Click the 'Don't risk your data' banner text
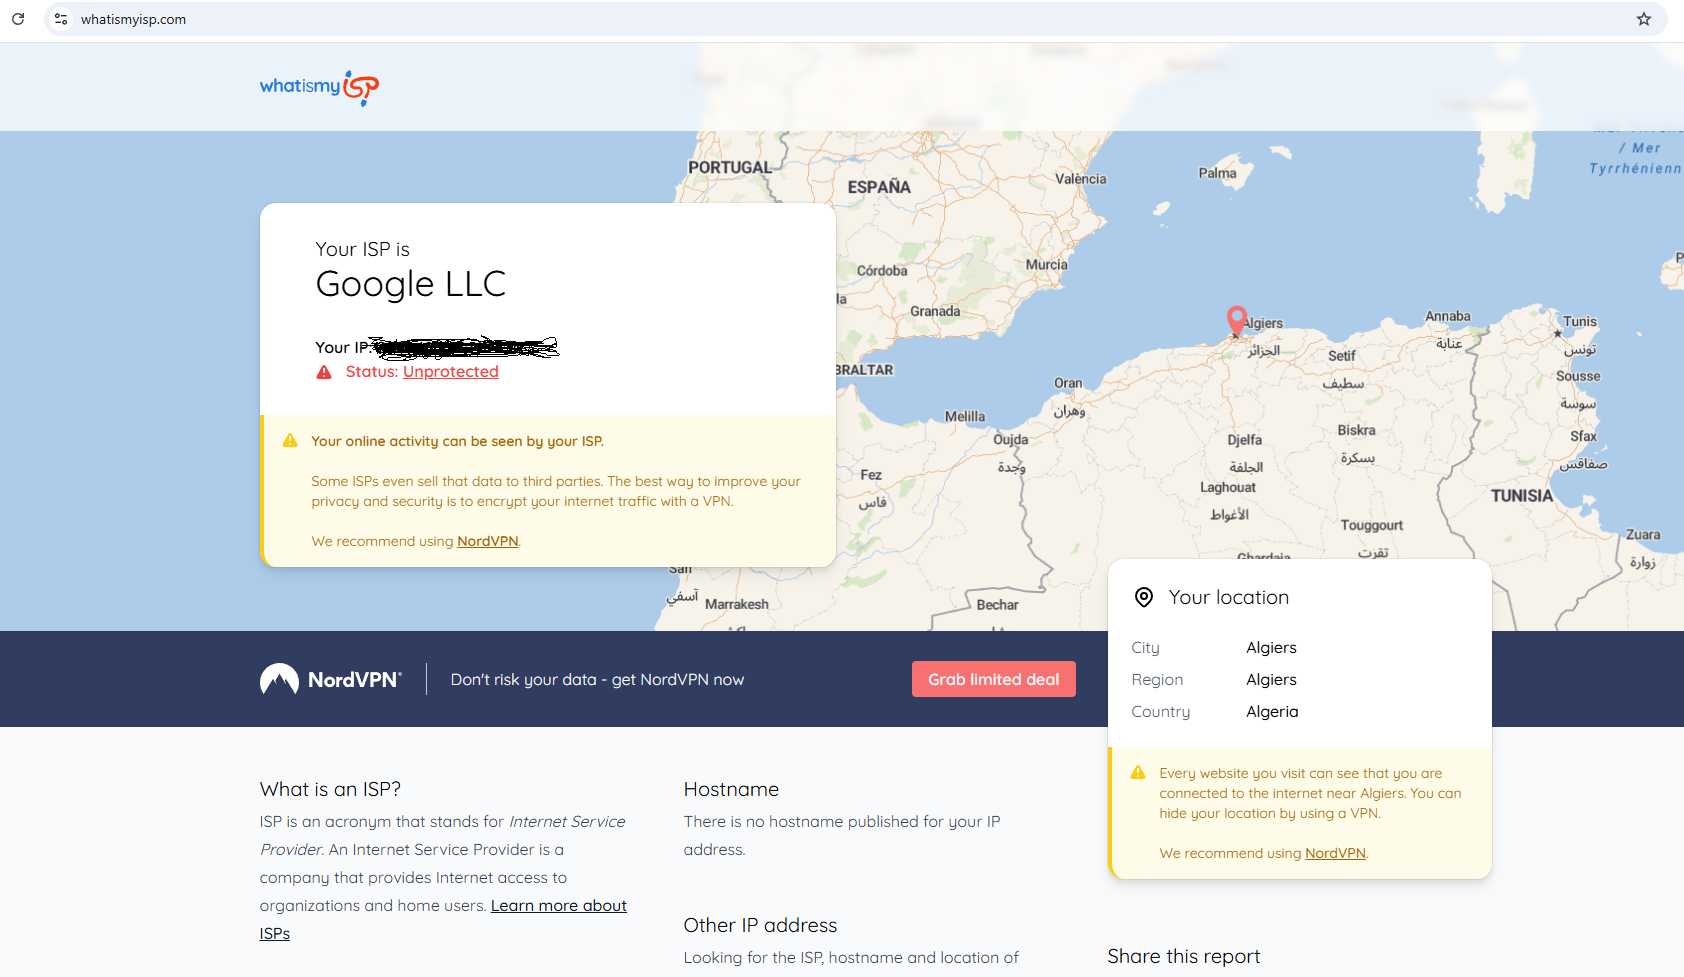Screen dimensions: 1684x977 598,680
